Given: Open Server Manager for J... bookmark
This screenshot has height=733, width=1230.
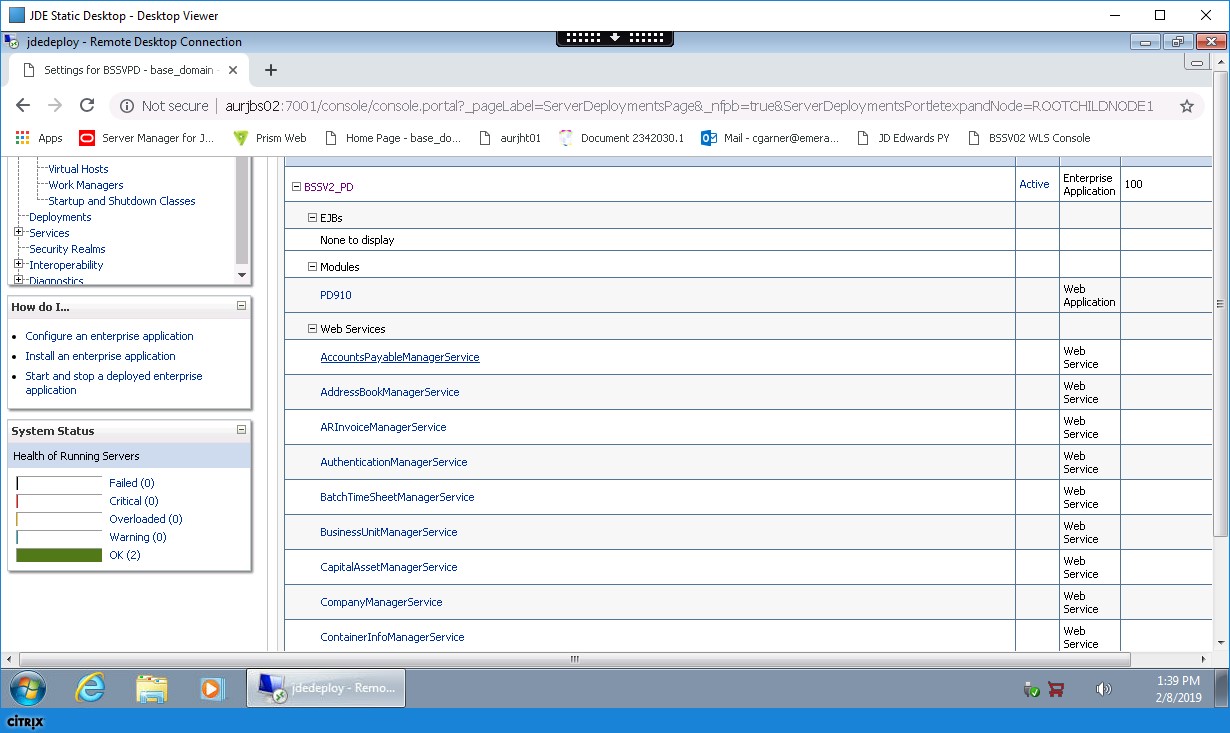Looking at the screenshot, I should coord(146,138).
